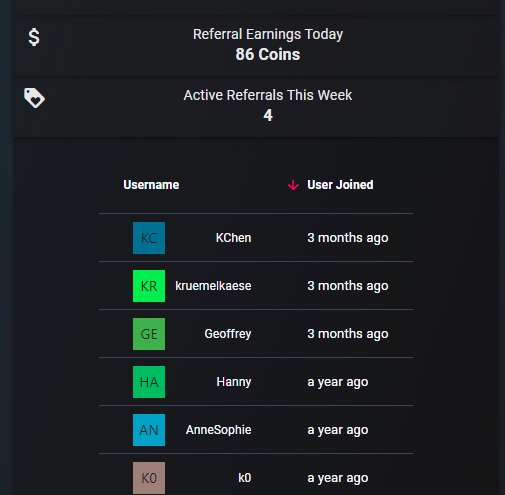Click the Referral Earnings Today card
This screenshot has width=505, height=495.
256,46
